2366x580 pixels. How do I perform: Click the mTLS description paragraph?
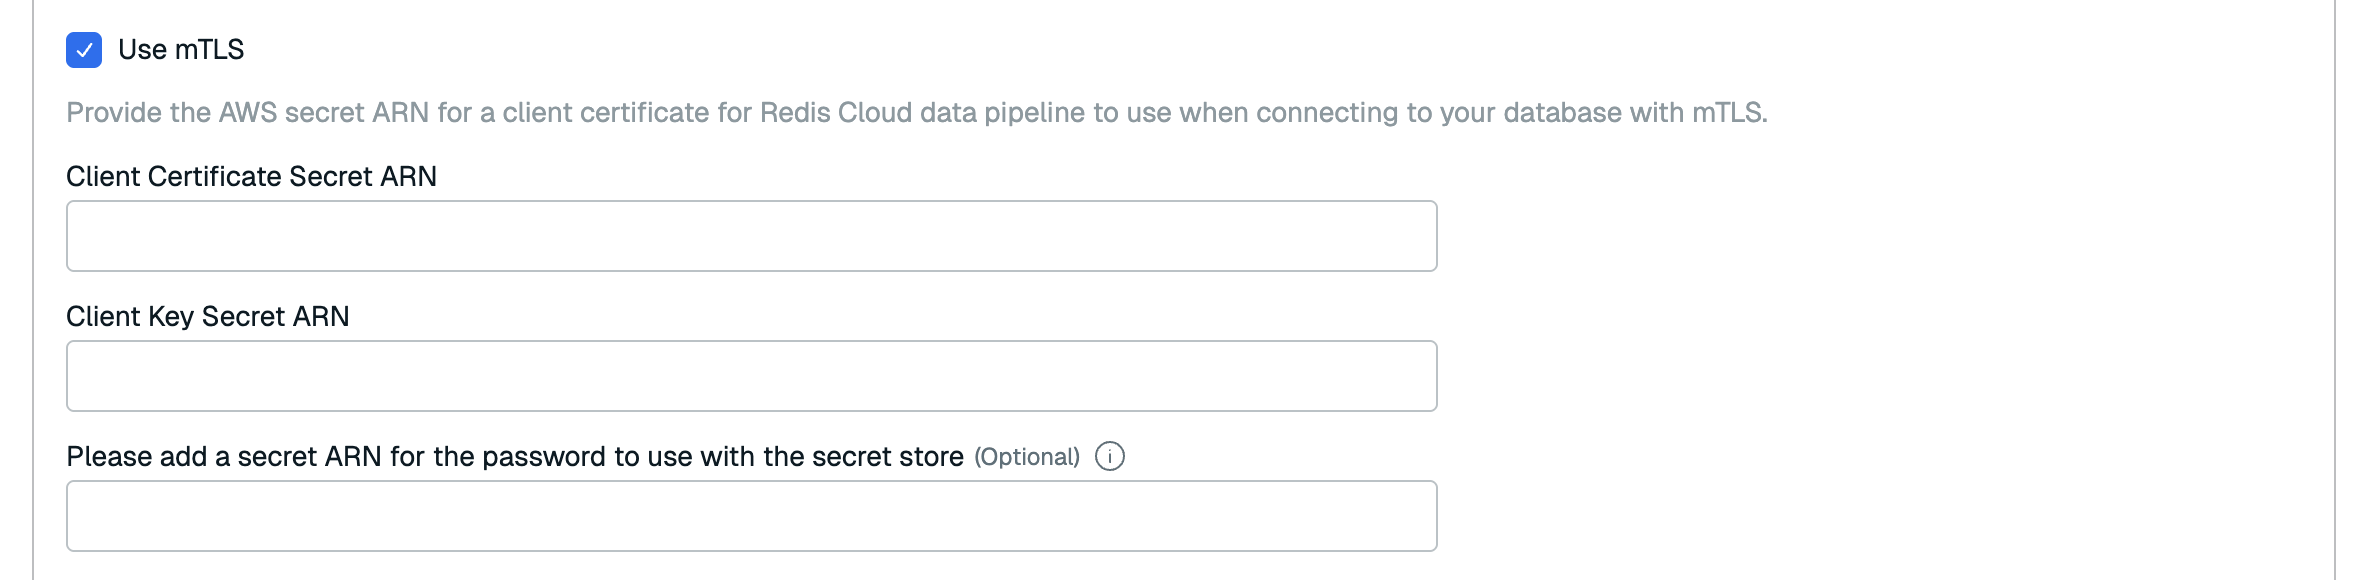click(916, 113)
